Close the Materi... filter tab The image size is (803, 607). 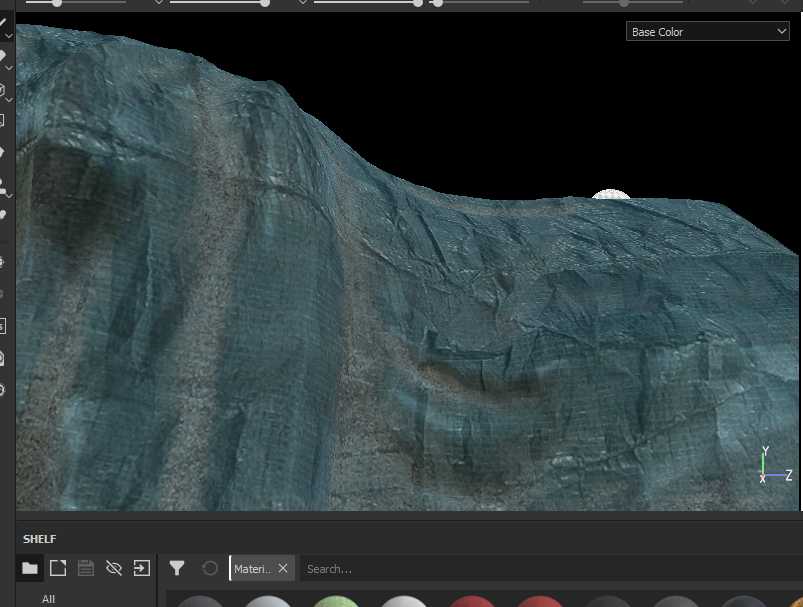[x=283, y=569]
